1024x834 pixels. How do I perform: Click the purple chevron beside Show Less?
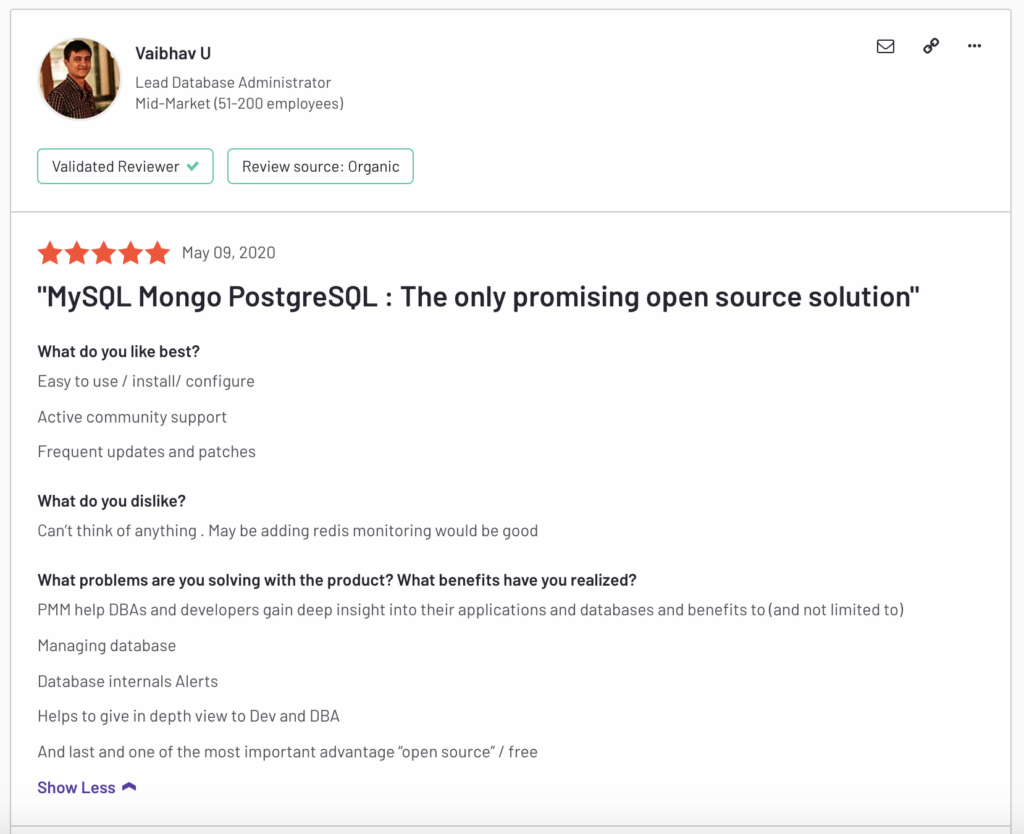(128, 787)
